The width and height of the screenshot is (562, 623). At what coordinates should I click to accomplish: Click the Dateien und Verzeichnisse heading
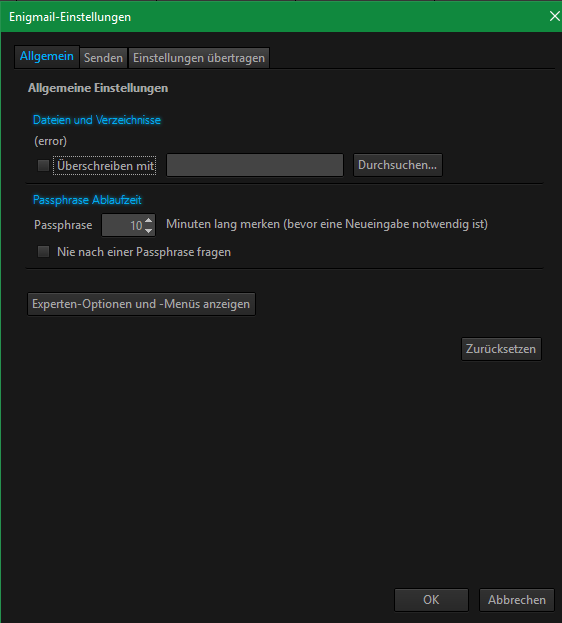97,120
